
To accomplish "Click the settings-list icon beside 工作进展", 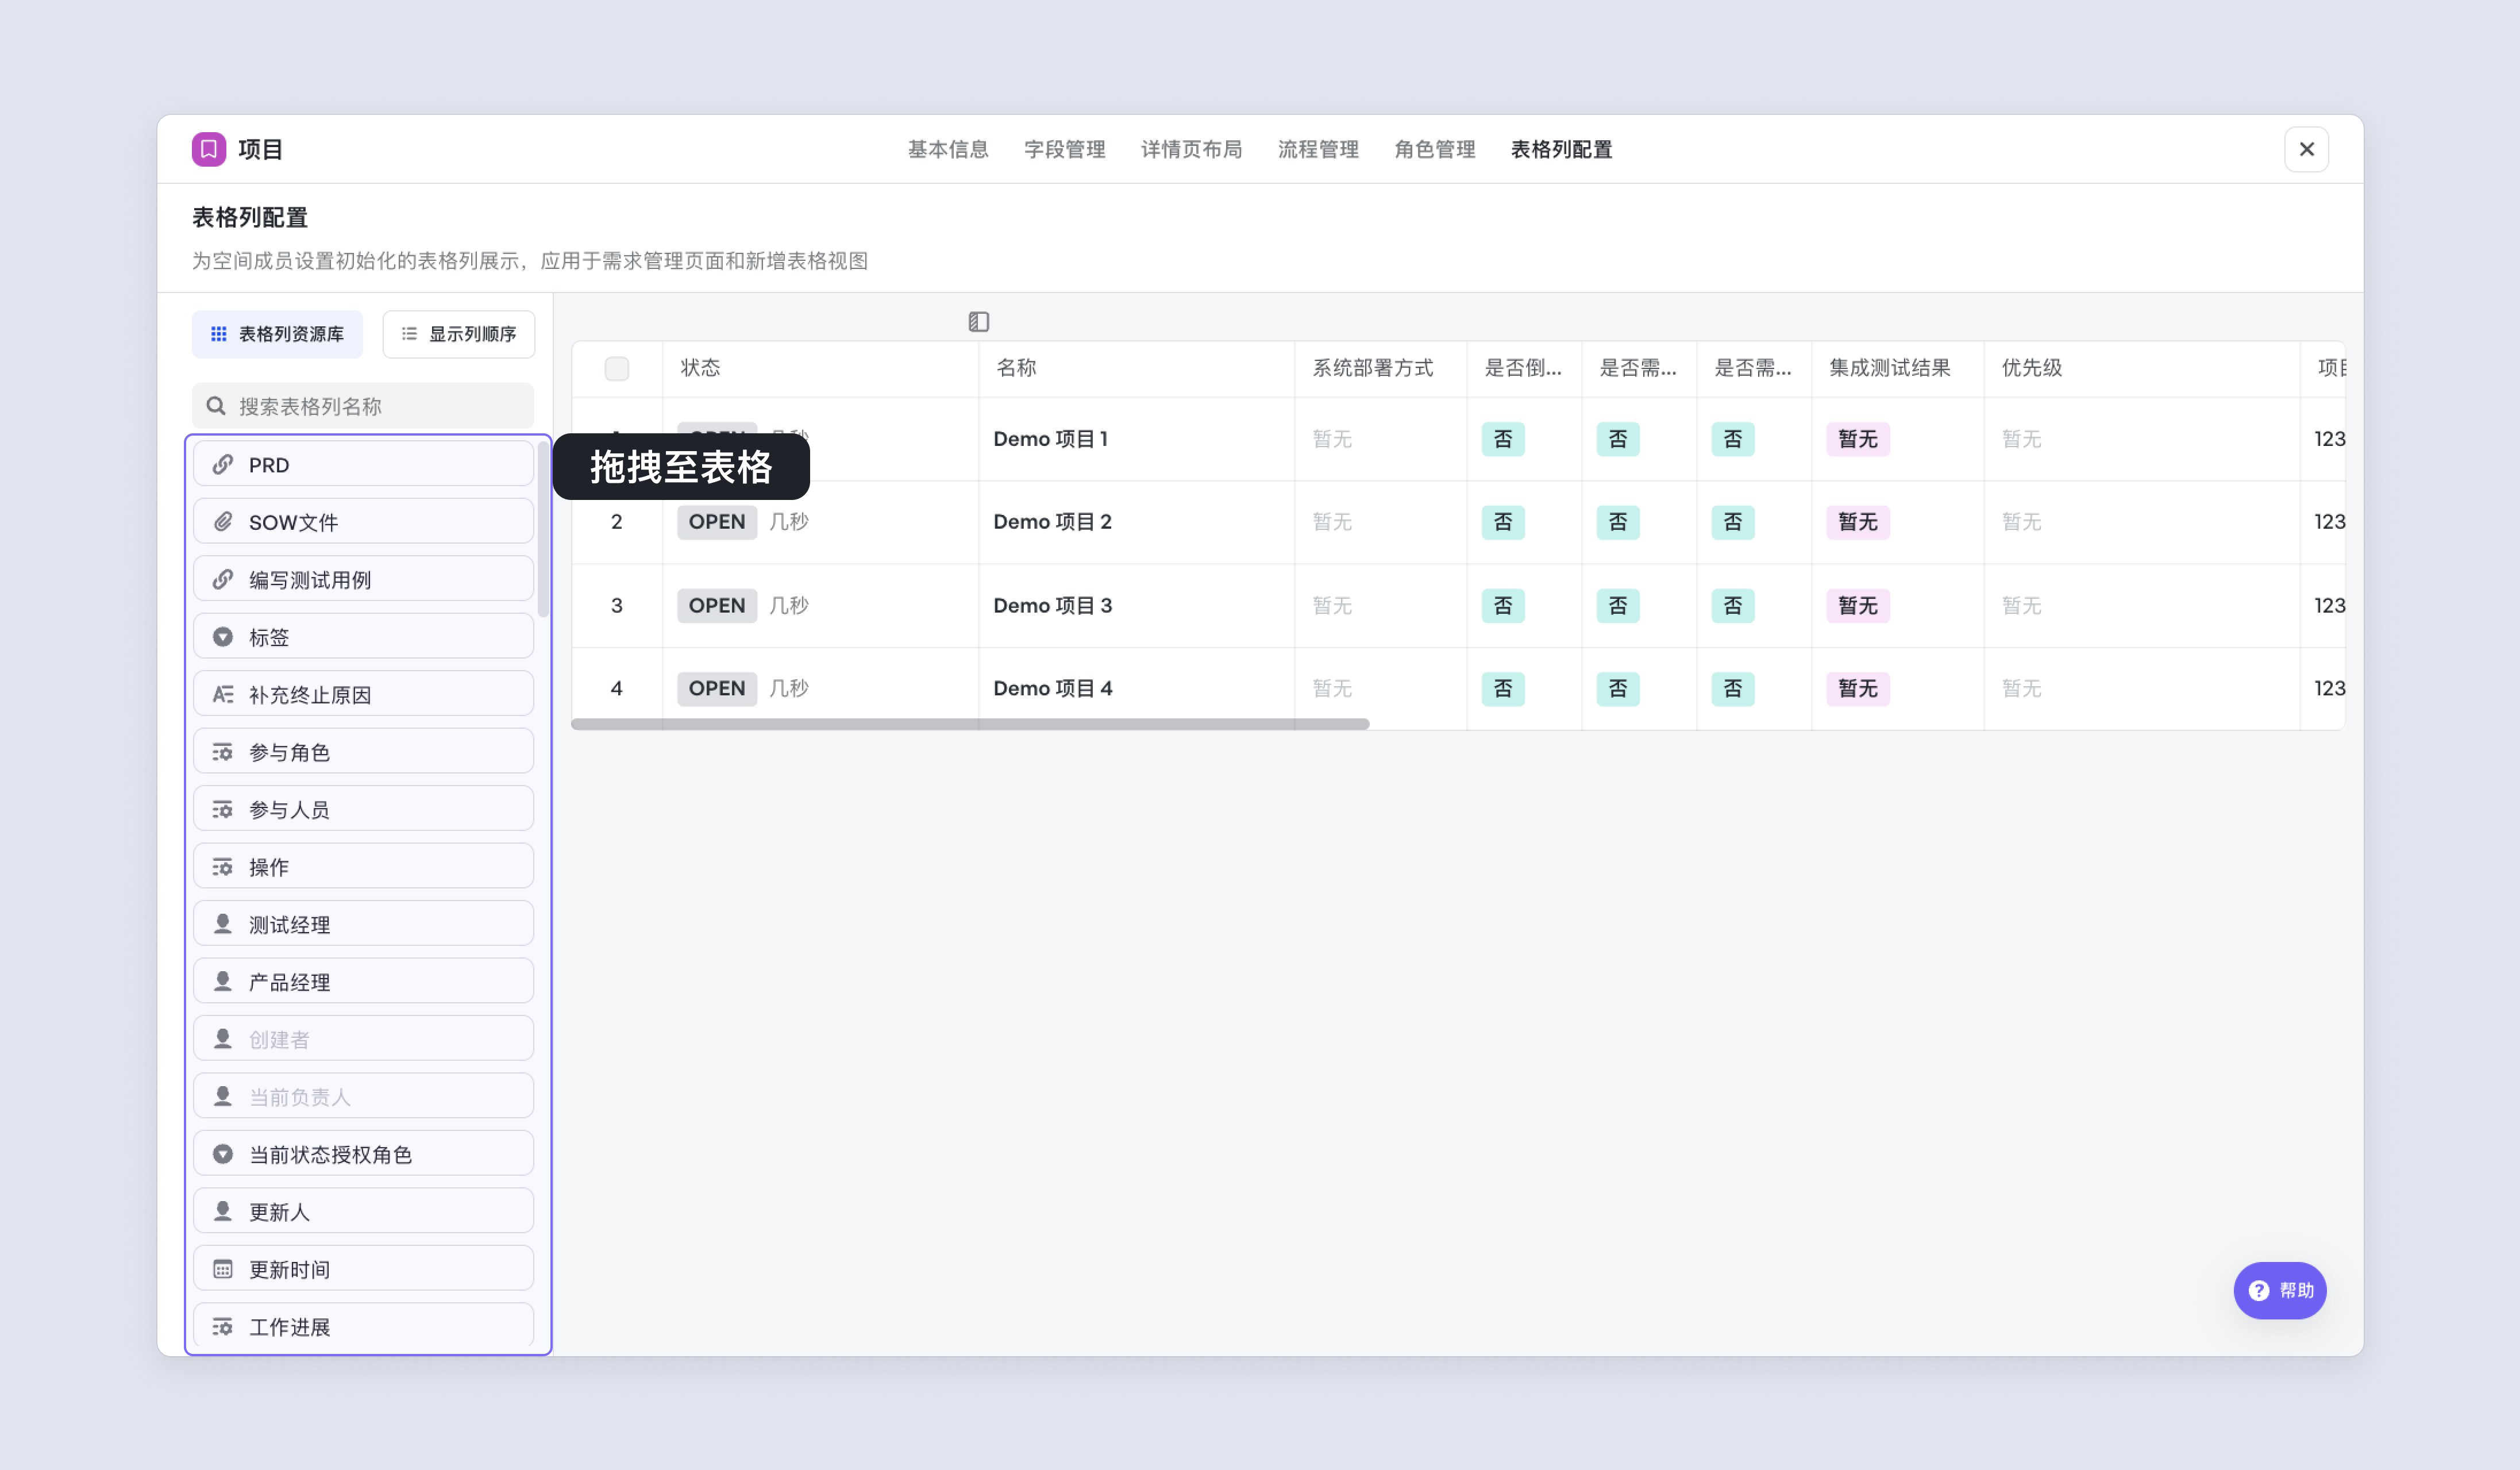I will click(223, 1327).
